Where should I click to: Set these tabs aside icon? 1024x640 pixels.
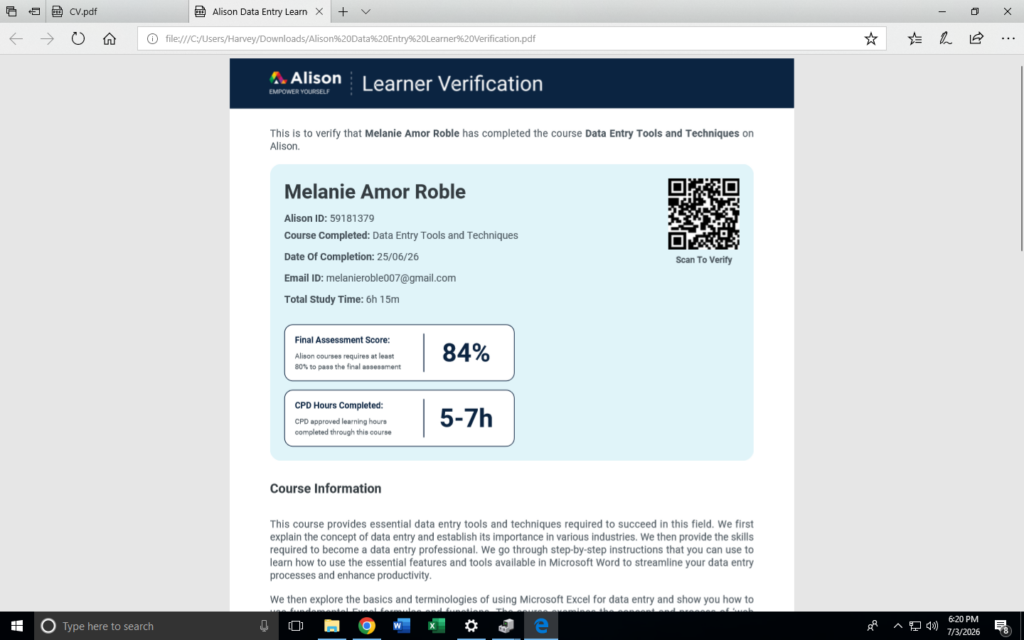tap(34, 11)
